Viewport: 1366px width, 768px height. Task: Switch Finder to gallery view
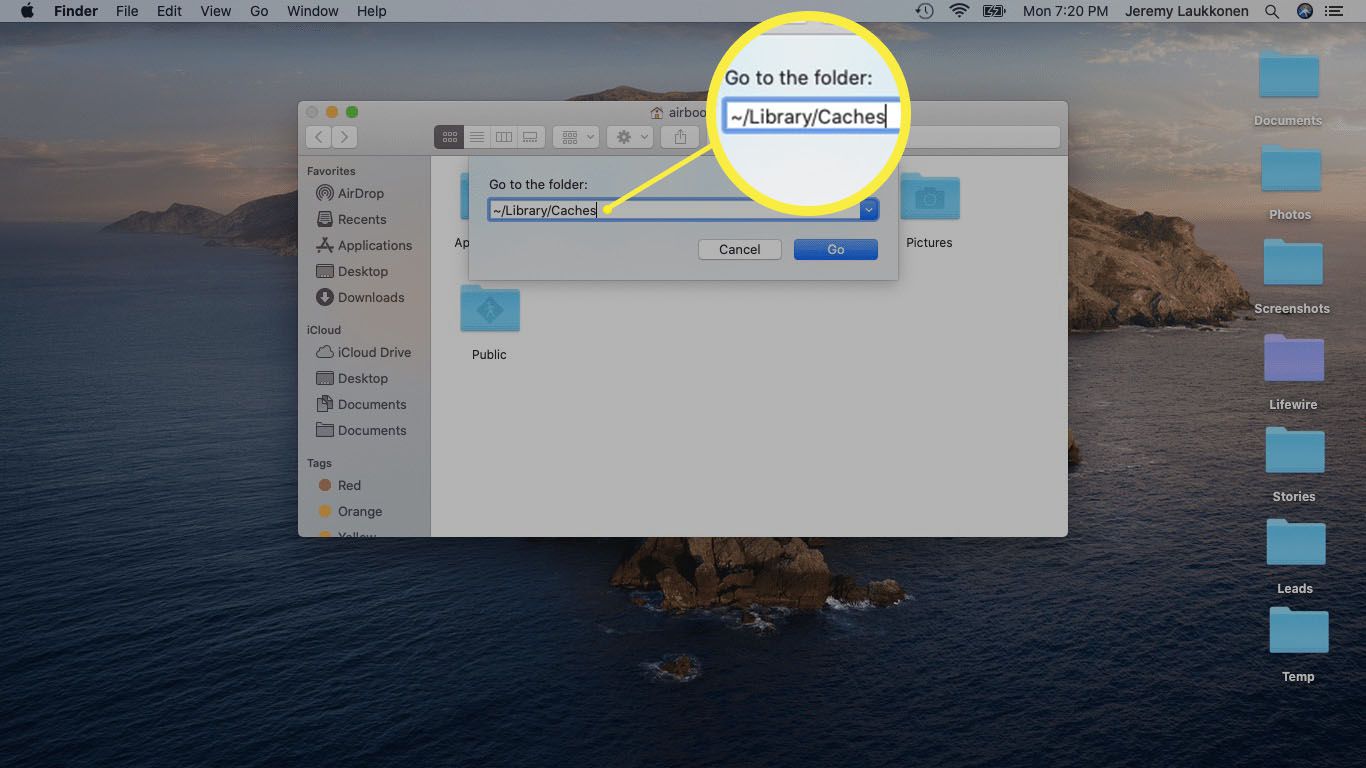click(x=531, y=137)
